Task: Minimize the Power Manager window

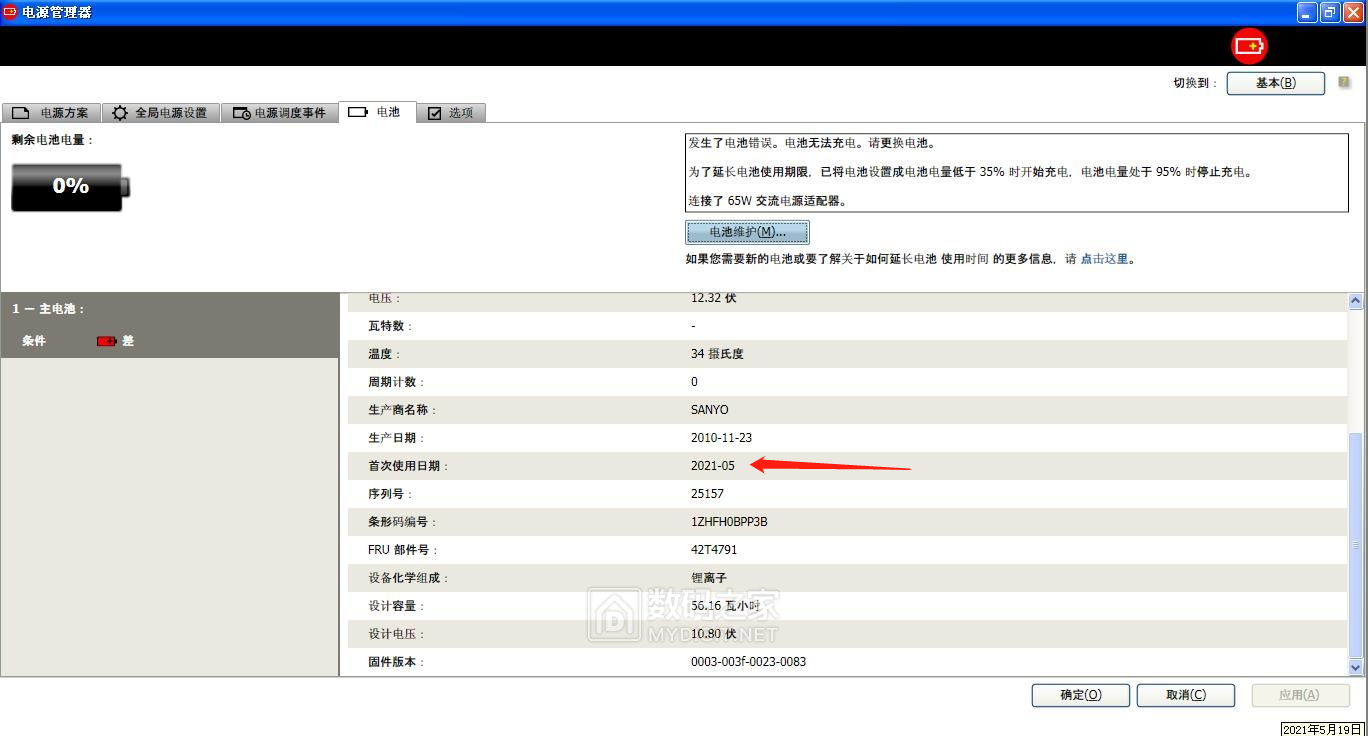Action: 1307,12
